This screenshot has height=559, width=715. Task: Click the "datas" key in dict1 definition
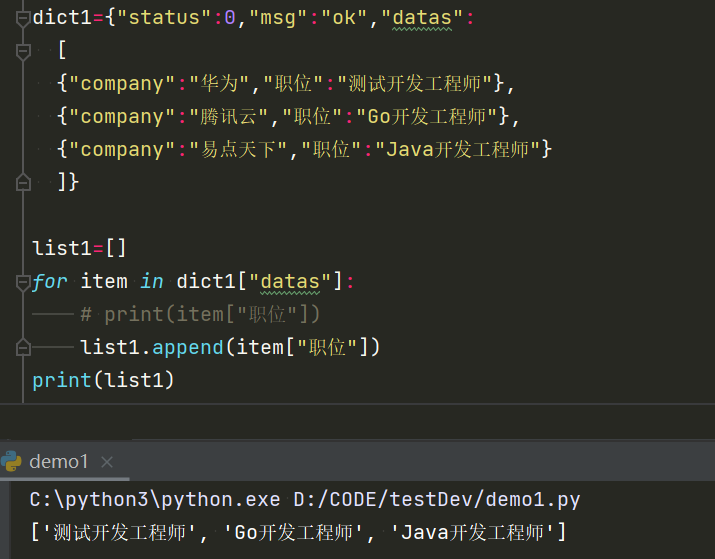(x=422, y=18)
